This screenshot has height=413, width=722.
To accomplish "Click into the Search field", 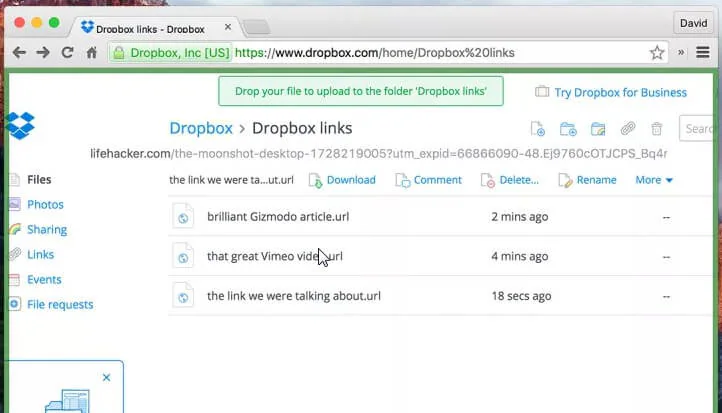I will [x=696, y=128].
